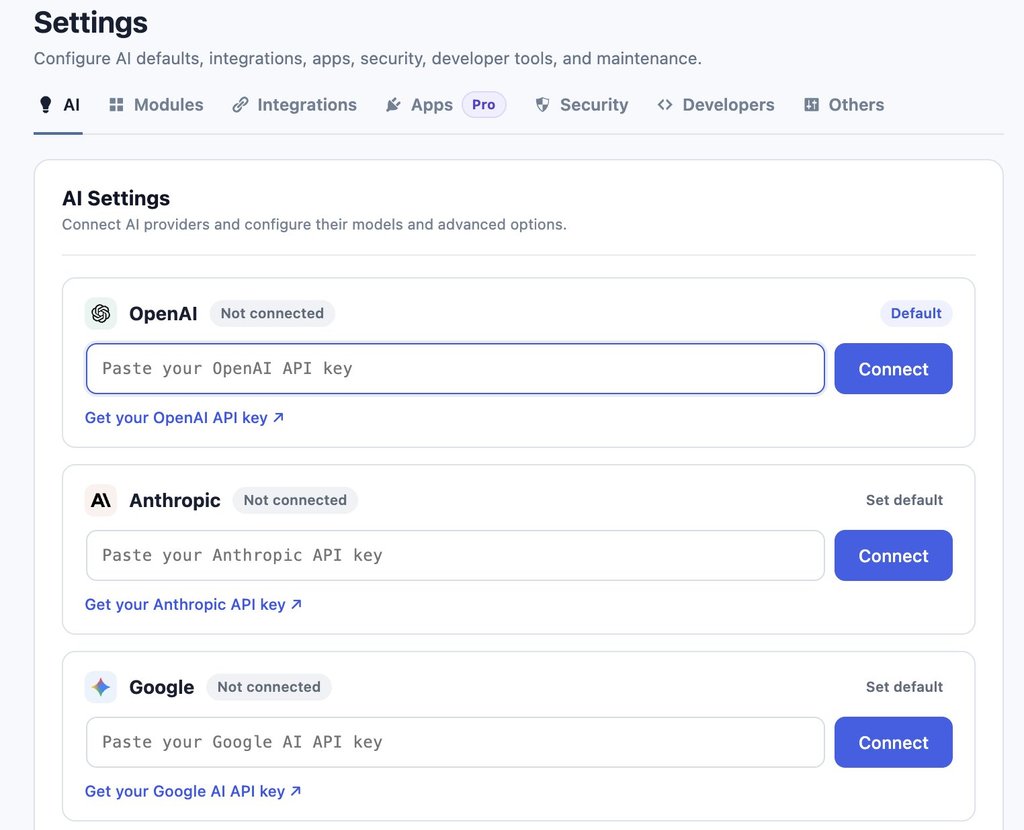
Task: Focus the OpenAI API key field
Action: coord(455,369)
